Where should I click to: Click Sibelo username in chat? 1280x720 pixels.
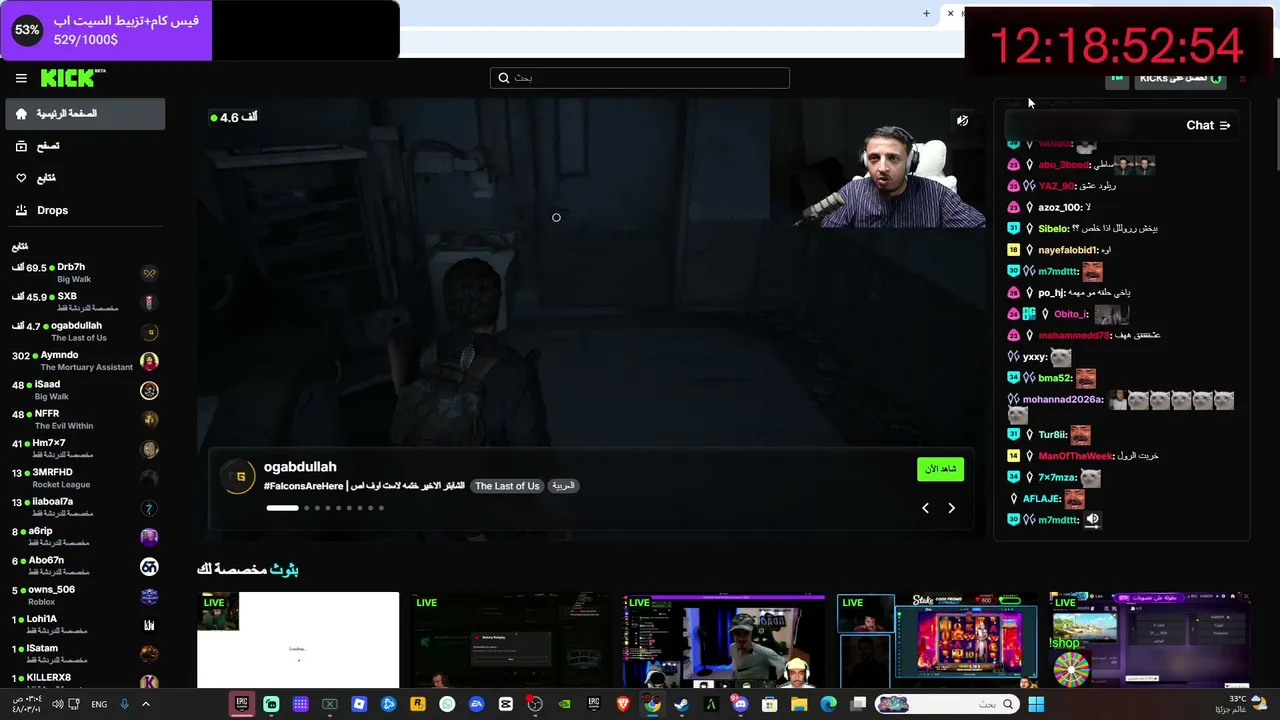[1054, 229]
